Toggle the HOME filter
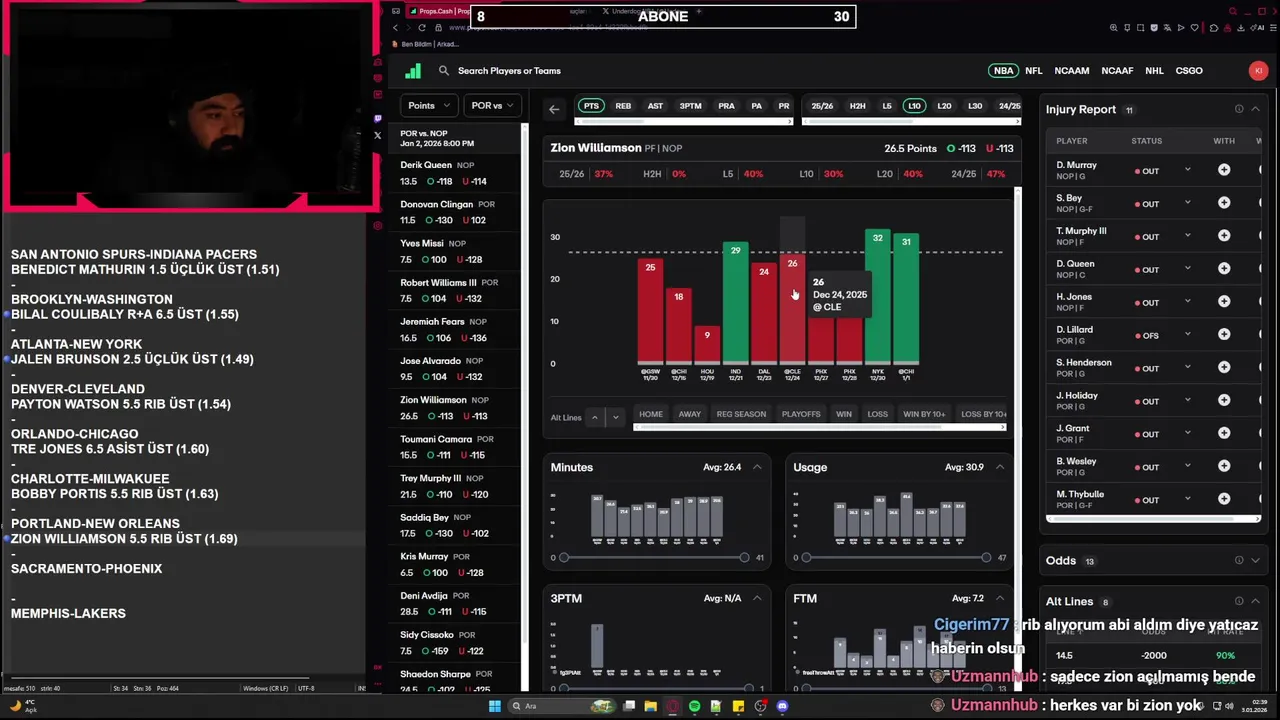 [651, 414]
